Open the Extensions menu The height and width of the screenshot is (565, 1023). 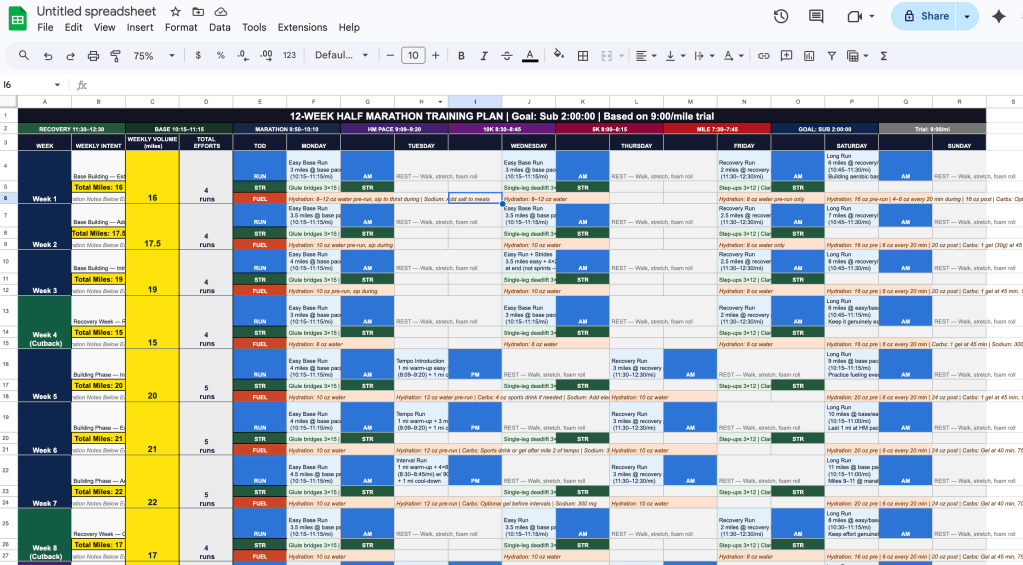302,27
